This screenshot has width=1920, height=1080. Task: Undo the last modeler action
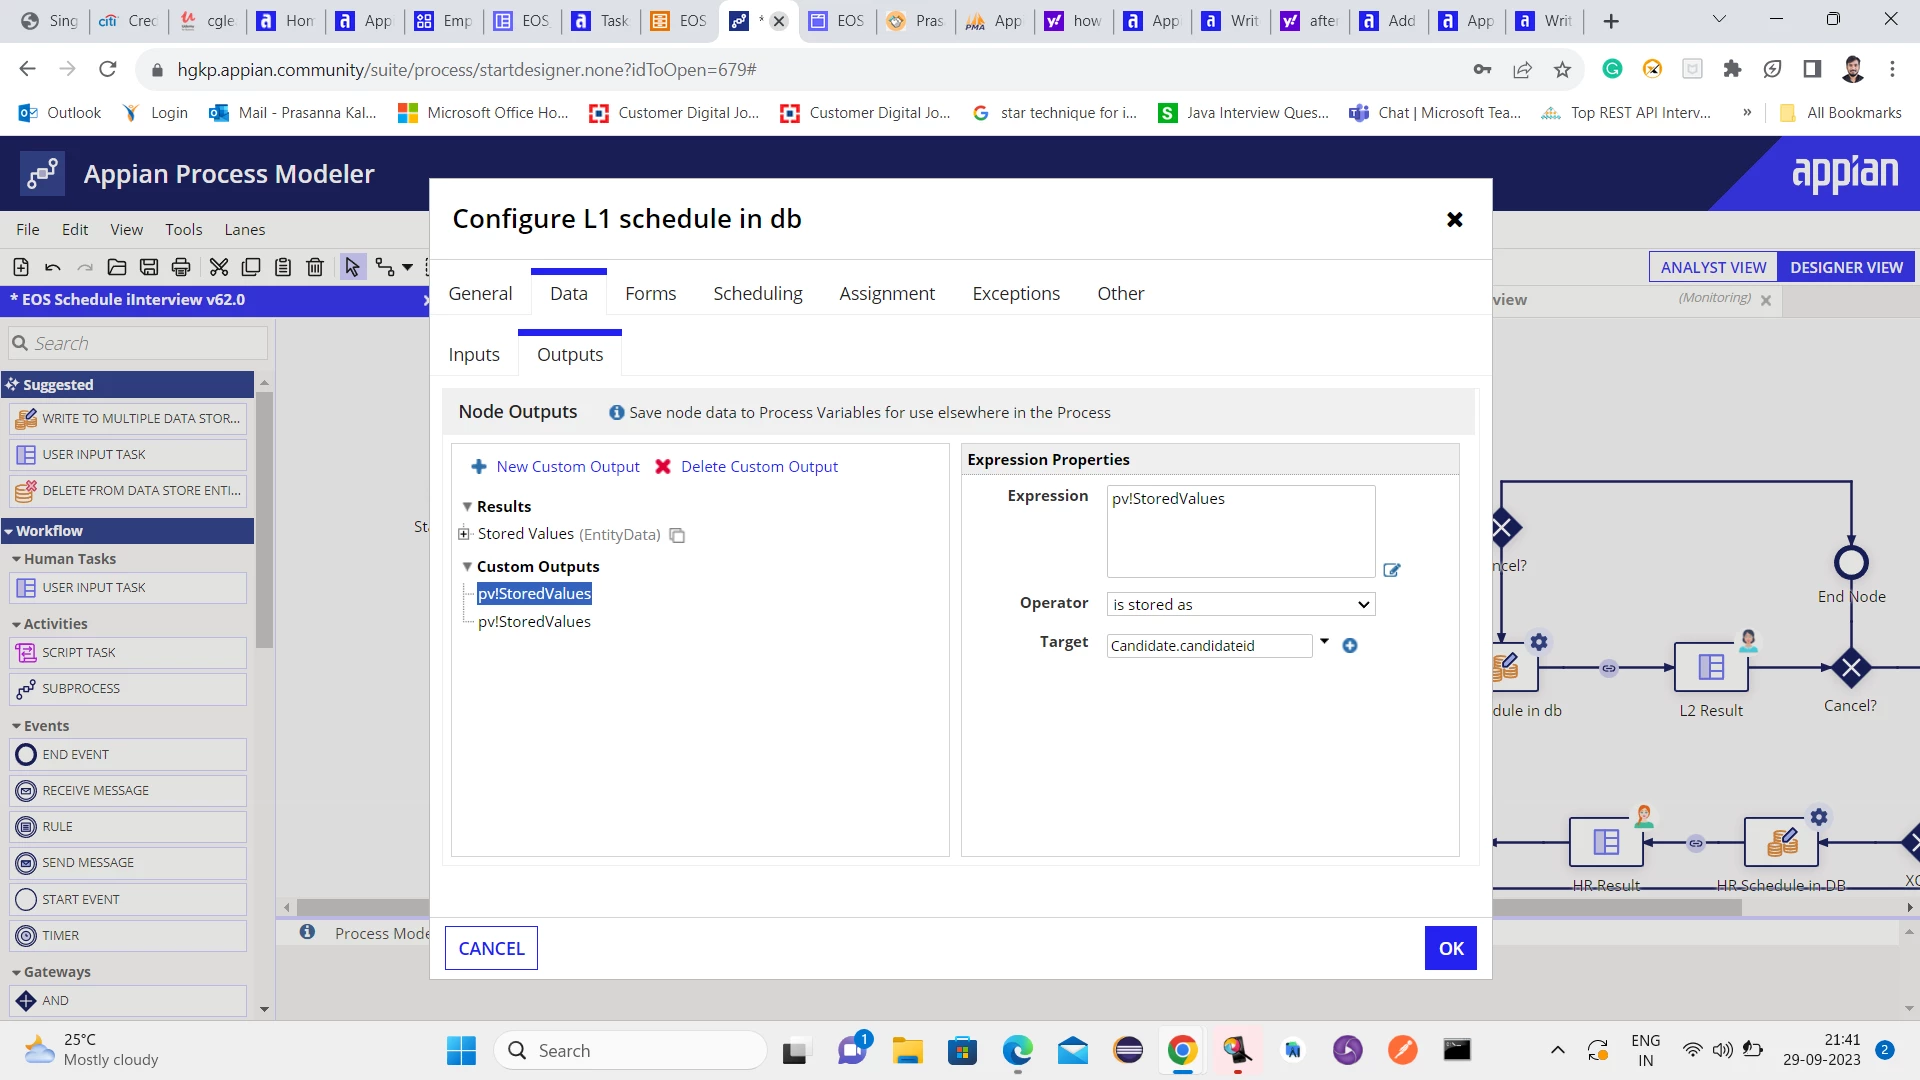click(x=53, y=267)
